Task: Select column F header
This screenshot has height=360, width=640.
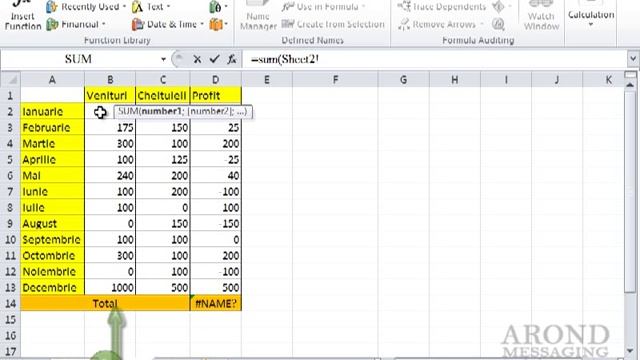Action: click(x=335, y=80)
